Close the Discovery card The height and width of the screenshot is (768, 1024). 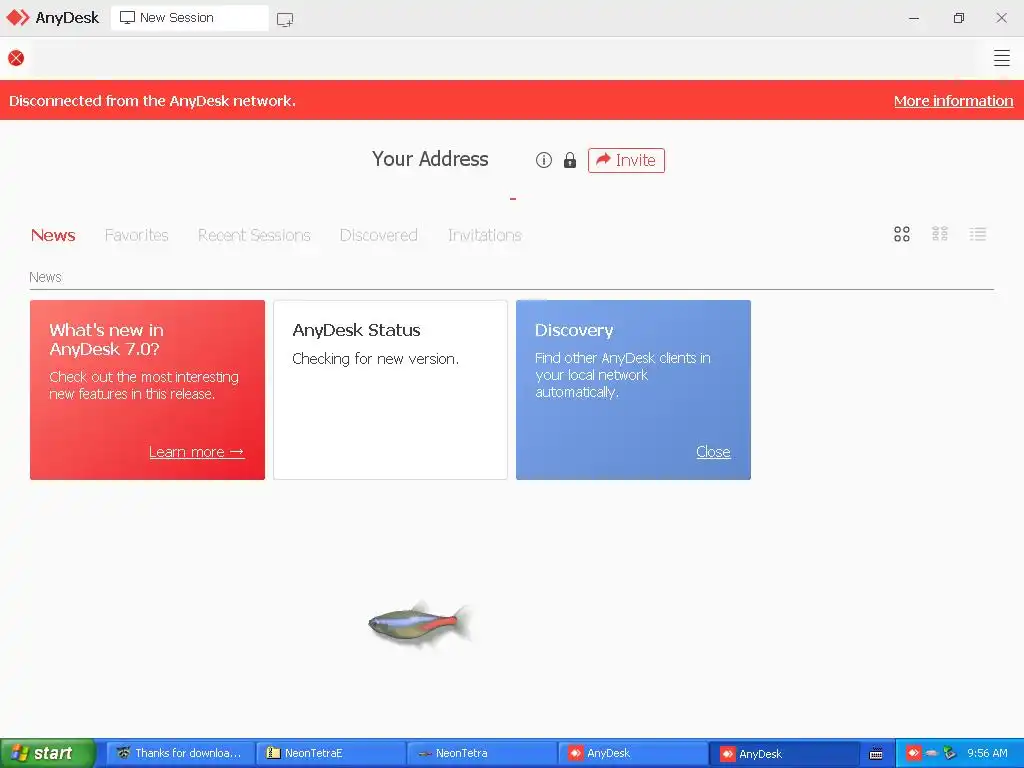(x=712, y=452)
